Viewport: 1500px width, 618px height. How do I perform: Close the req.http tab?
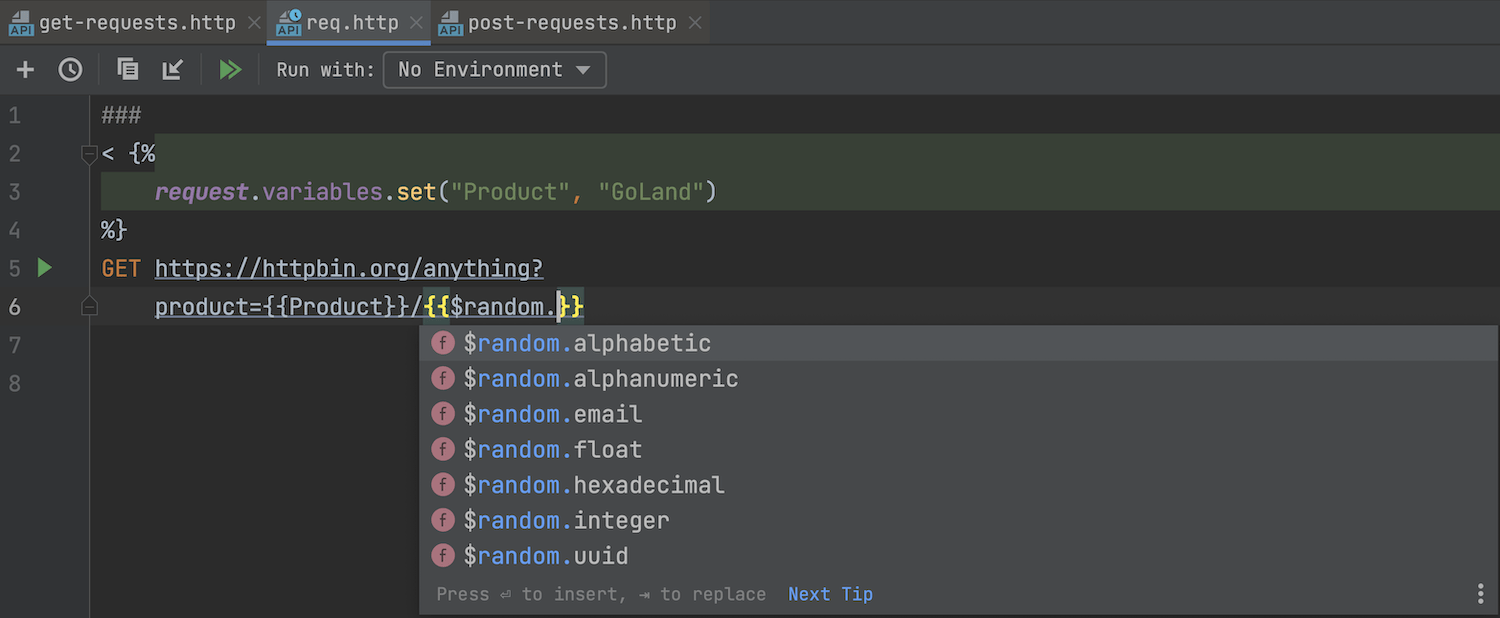coord(416,22)
